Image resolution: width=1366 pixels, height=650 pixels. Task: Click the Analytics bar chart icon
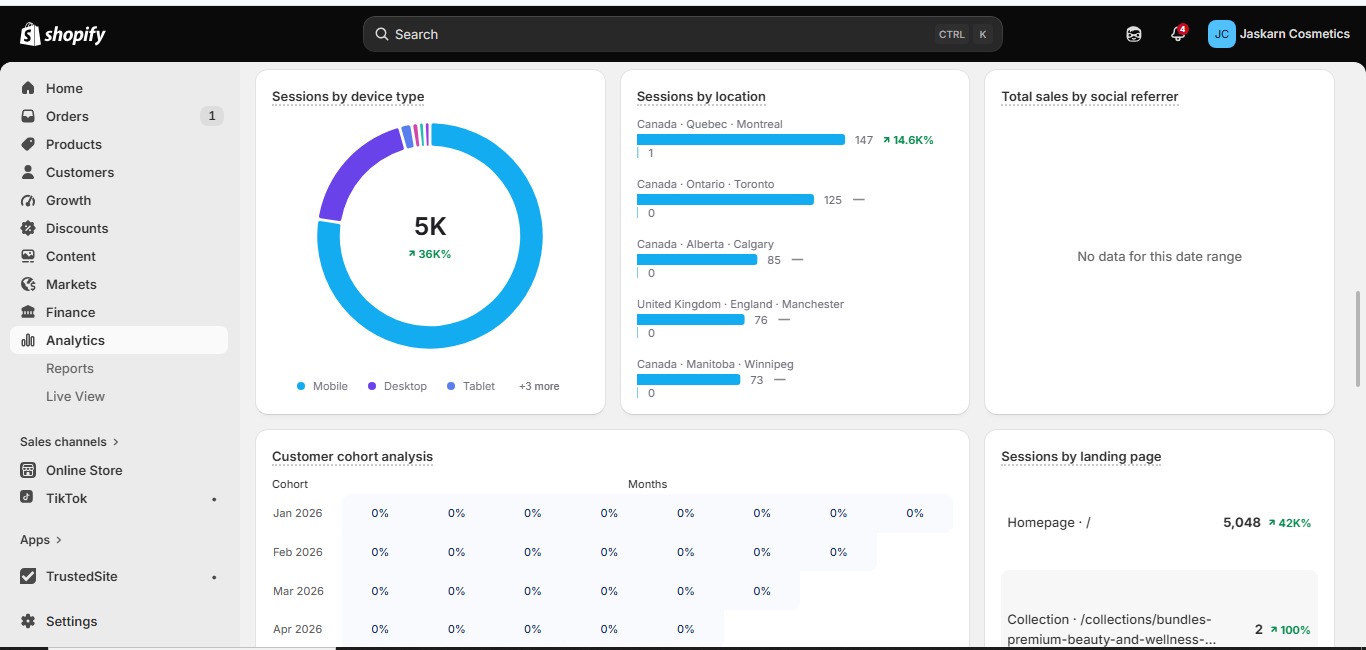[28, 340]
